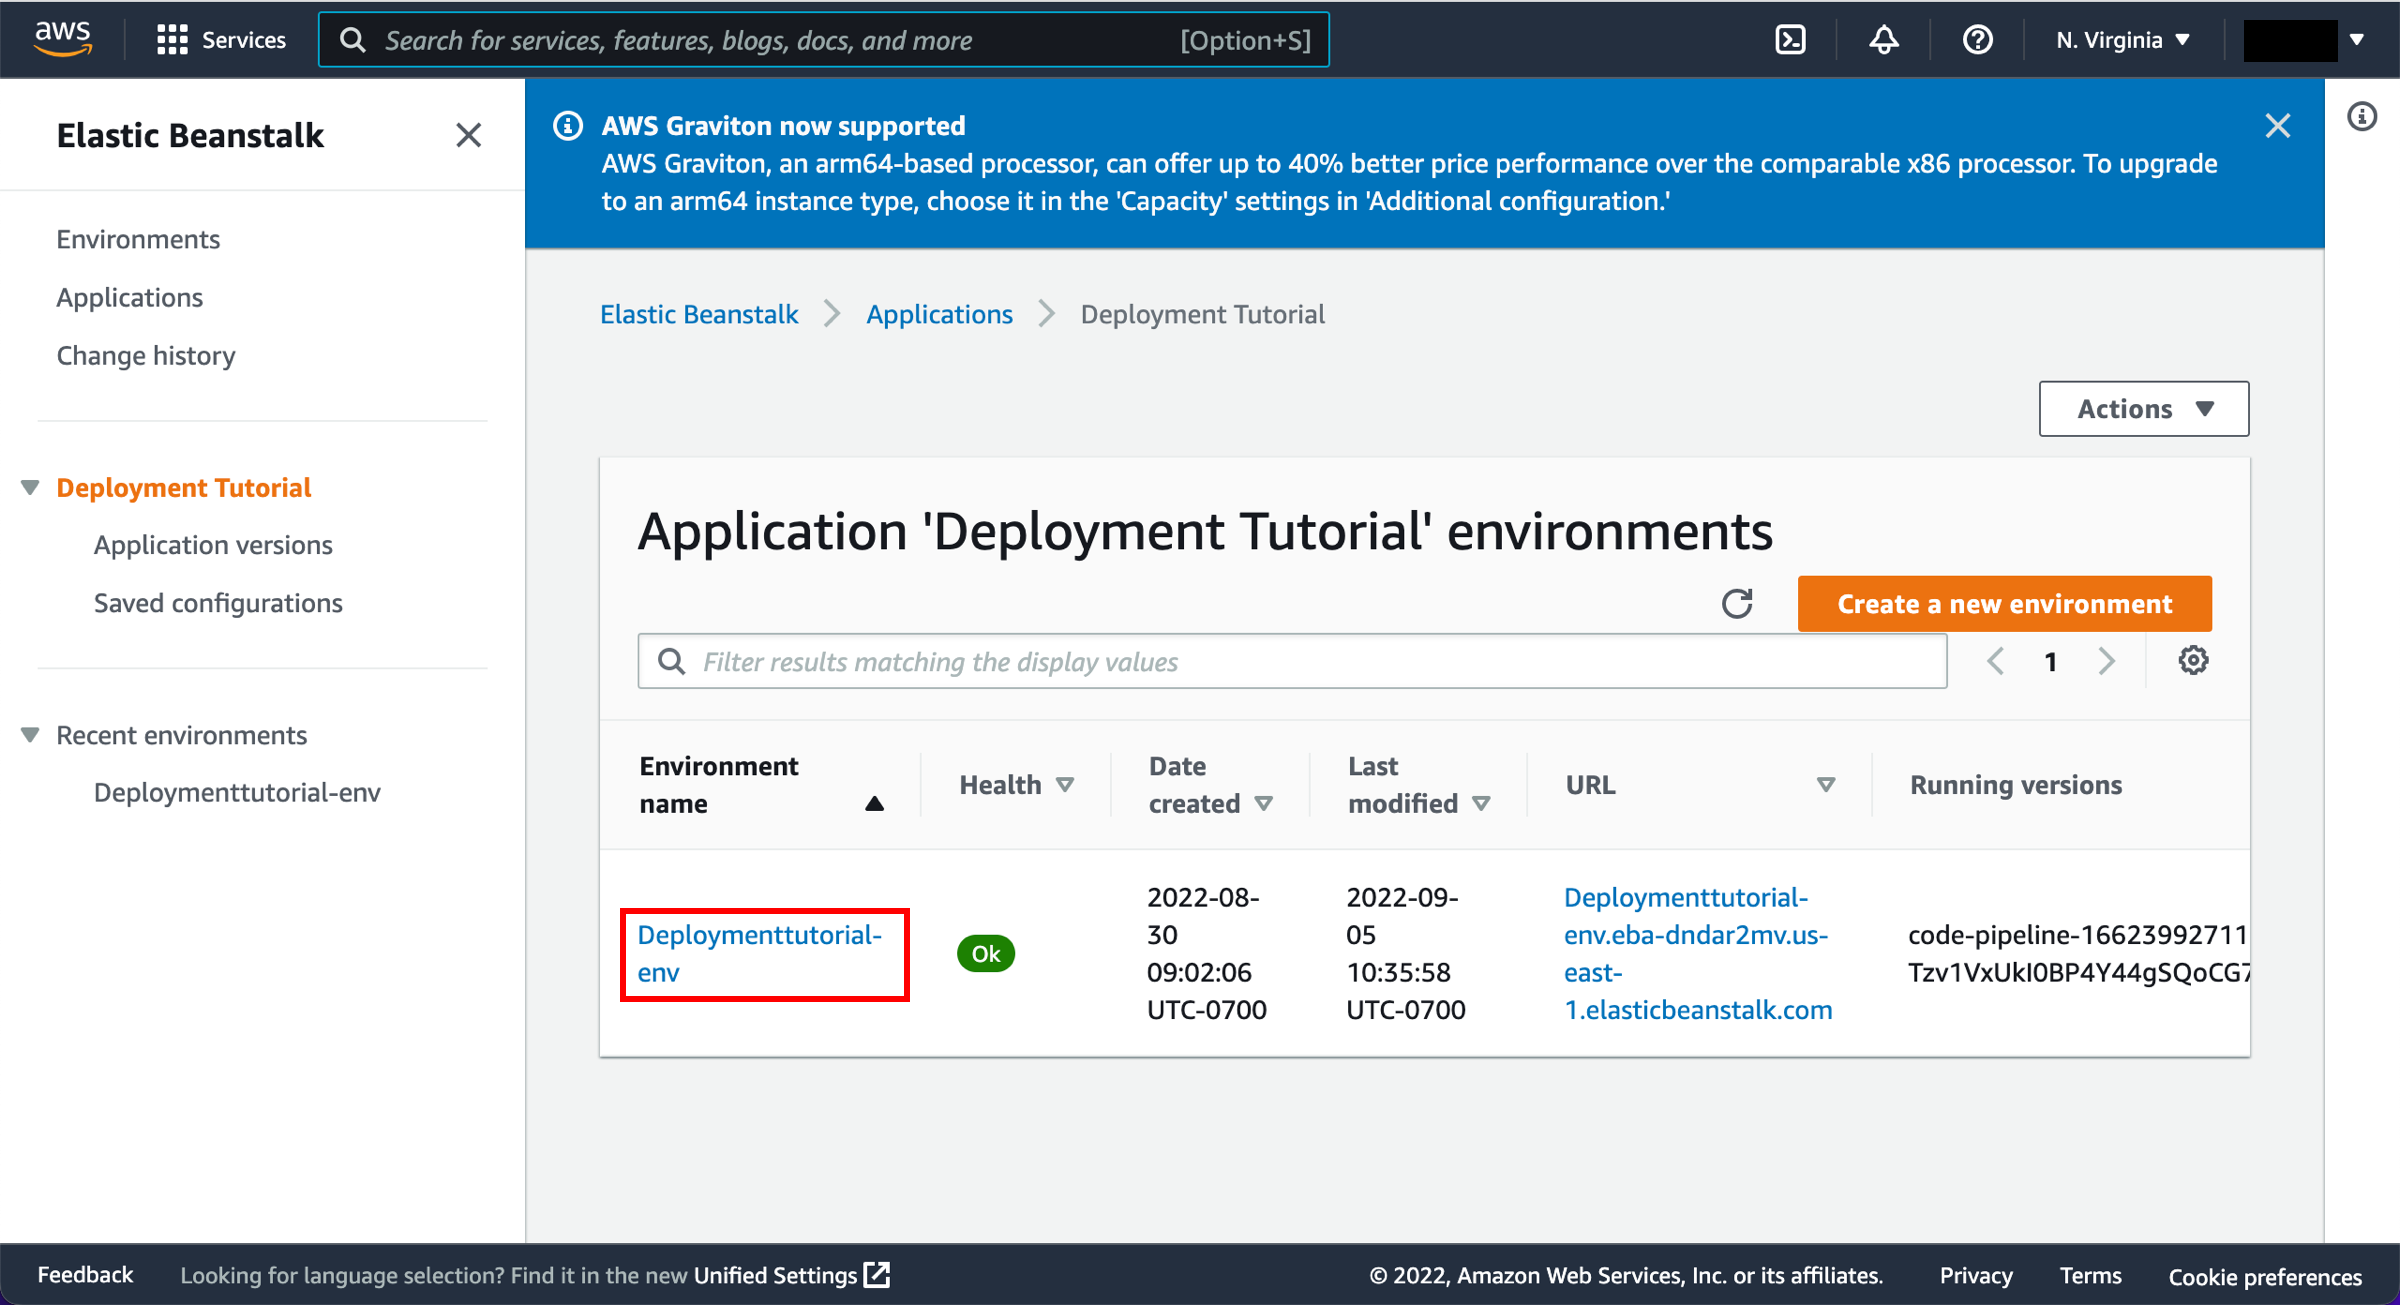Go to Elastic Beanstalk breadcrumb
Viewport: 2400px width, 1306px height.
[699, 314]
